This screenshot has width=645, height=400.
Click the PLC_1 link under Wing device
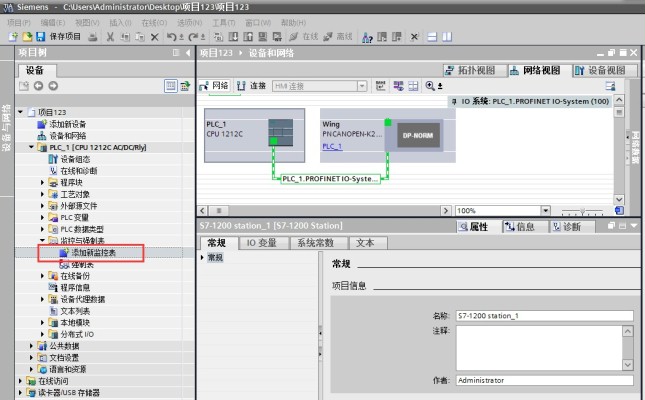(x=332, y=146)
